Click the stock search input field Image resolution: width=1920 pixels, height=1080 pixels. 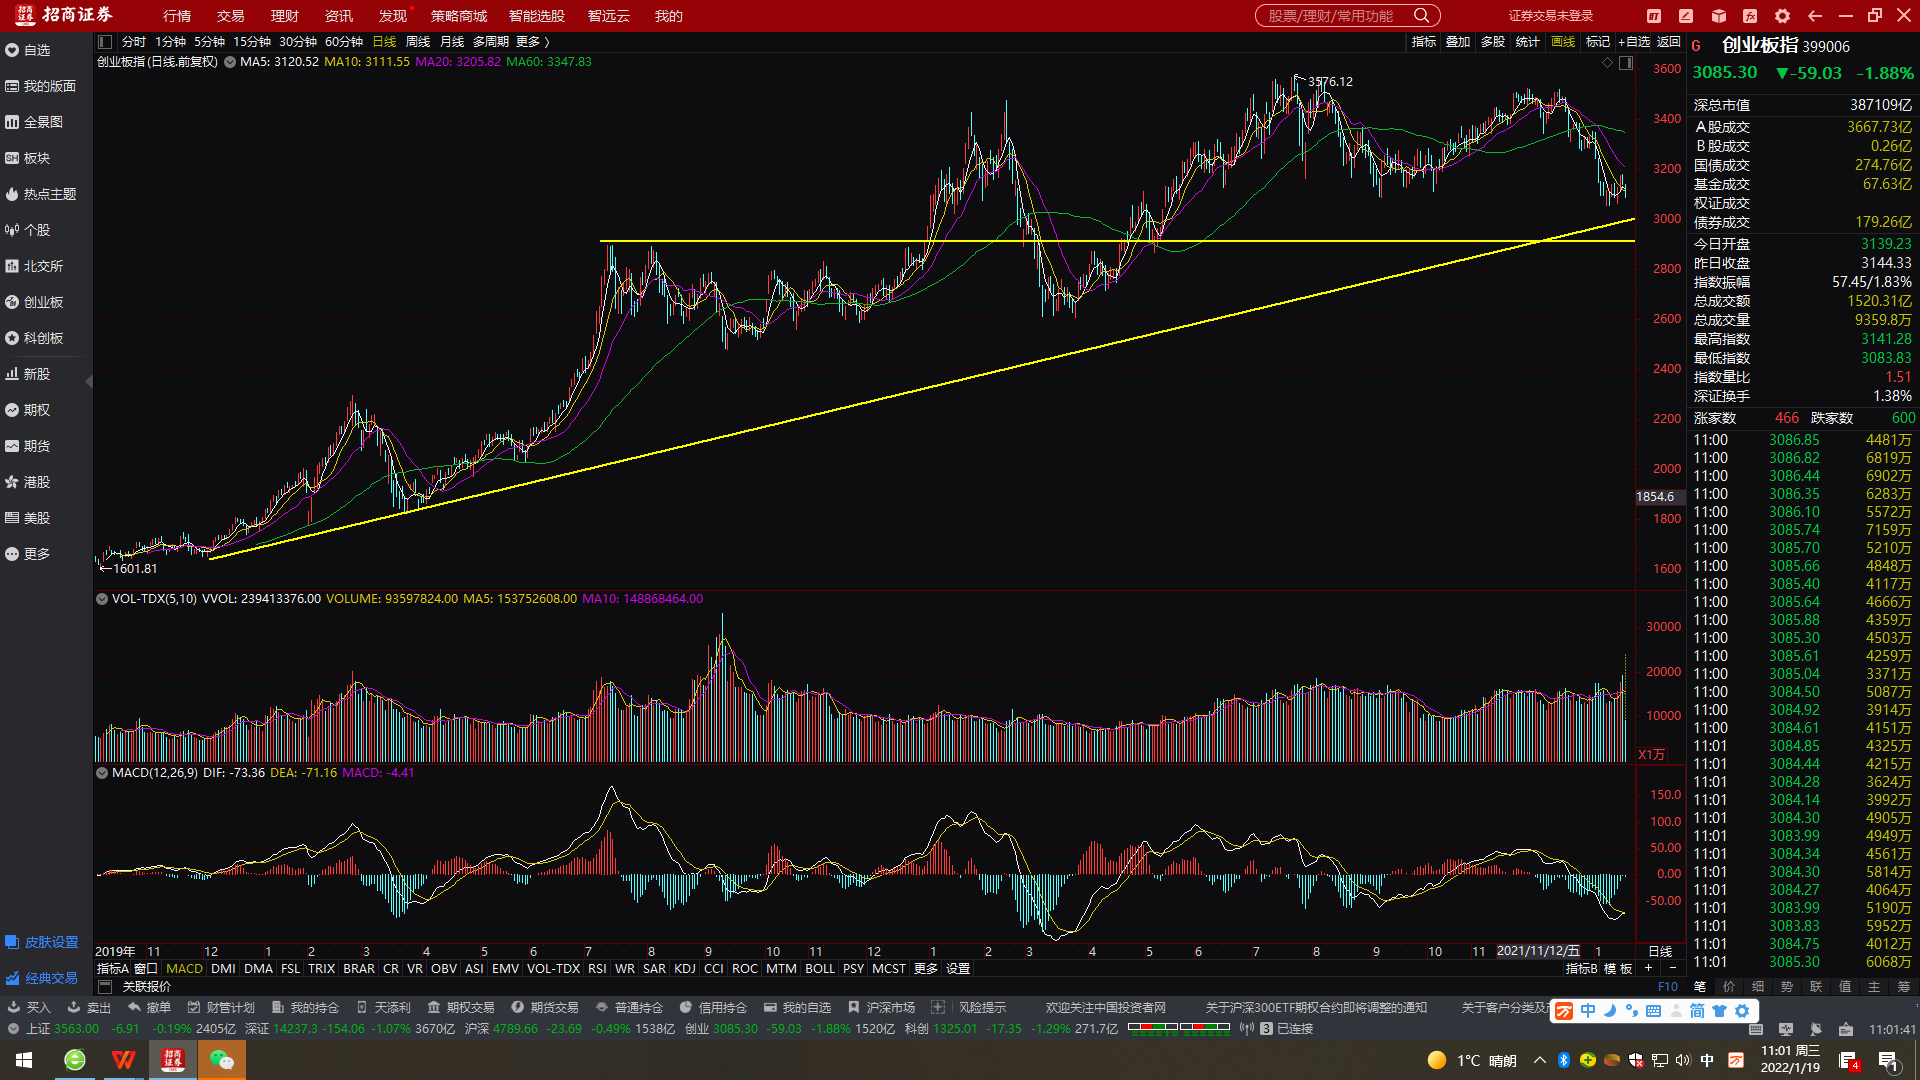(x=1330, y=16)
